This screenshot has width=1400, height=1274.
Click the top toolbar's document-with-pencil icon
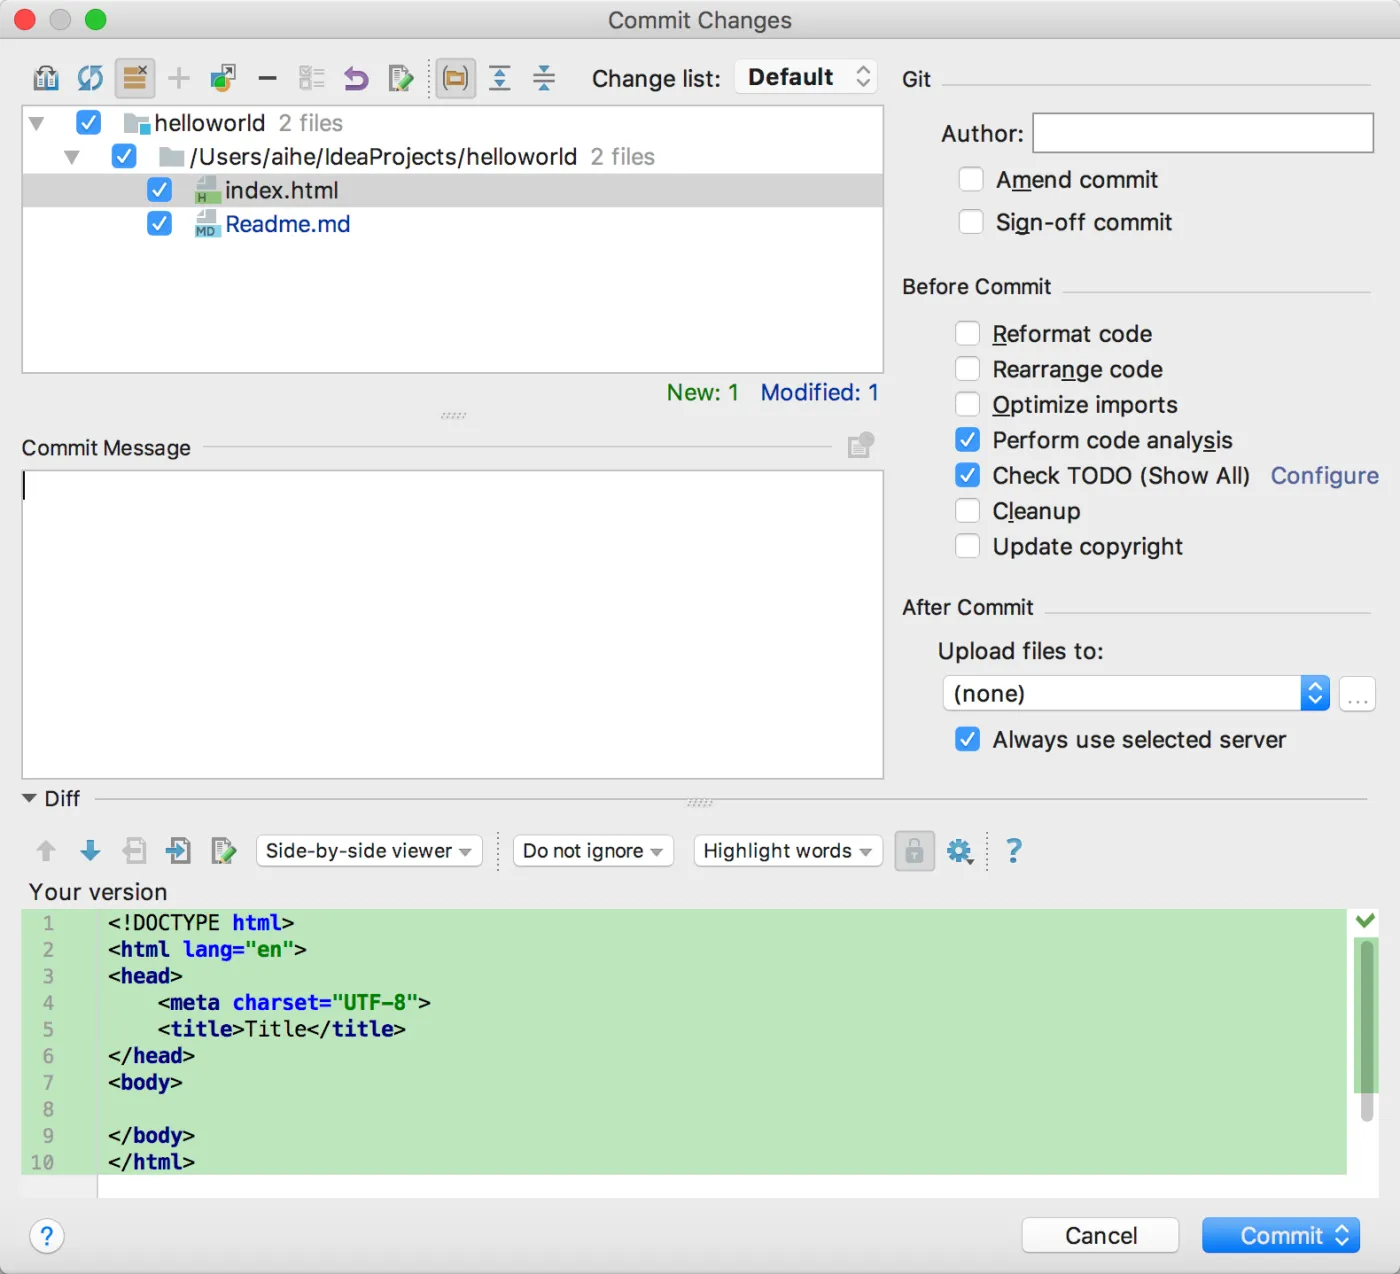pos(401,78)
